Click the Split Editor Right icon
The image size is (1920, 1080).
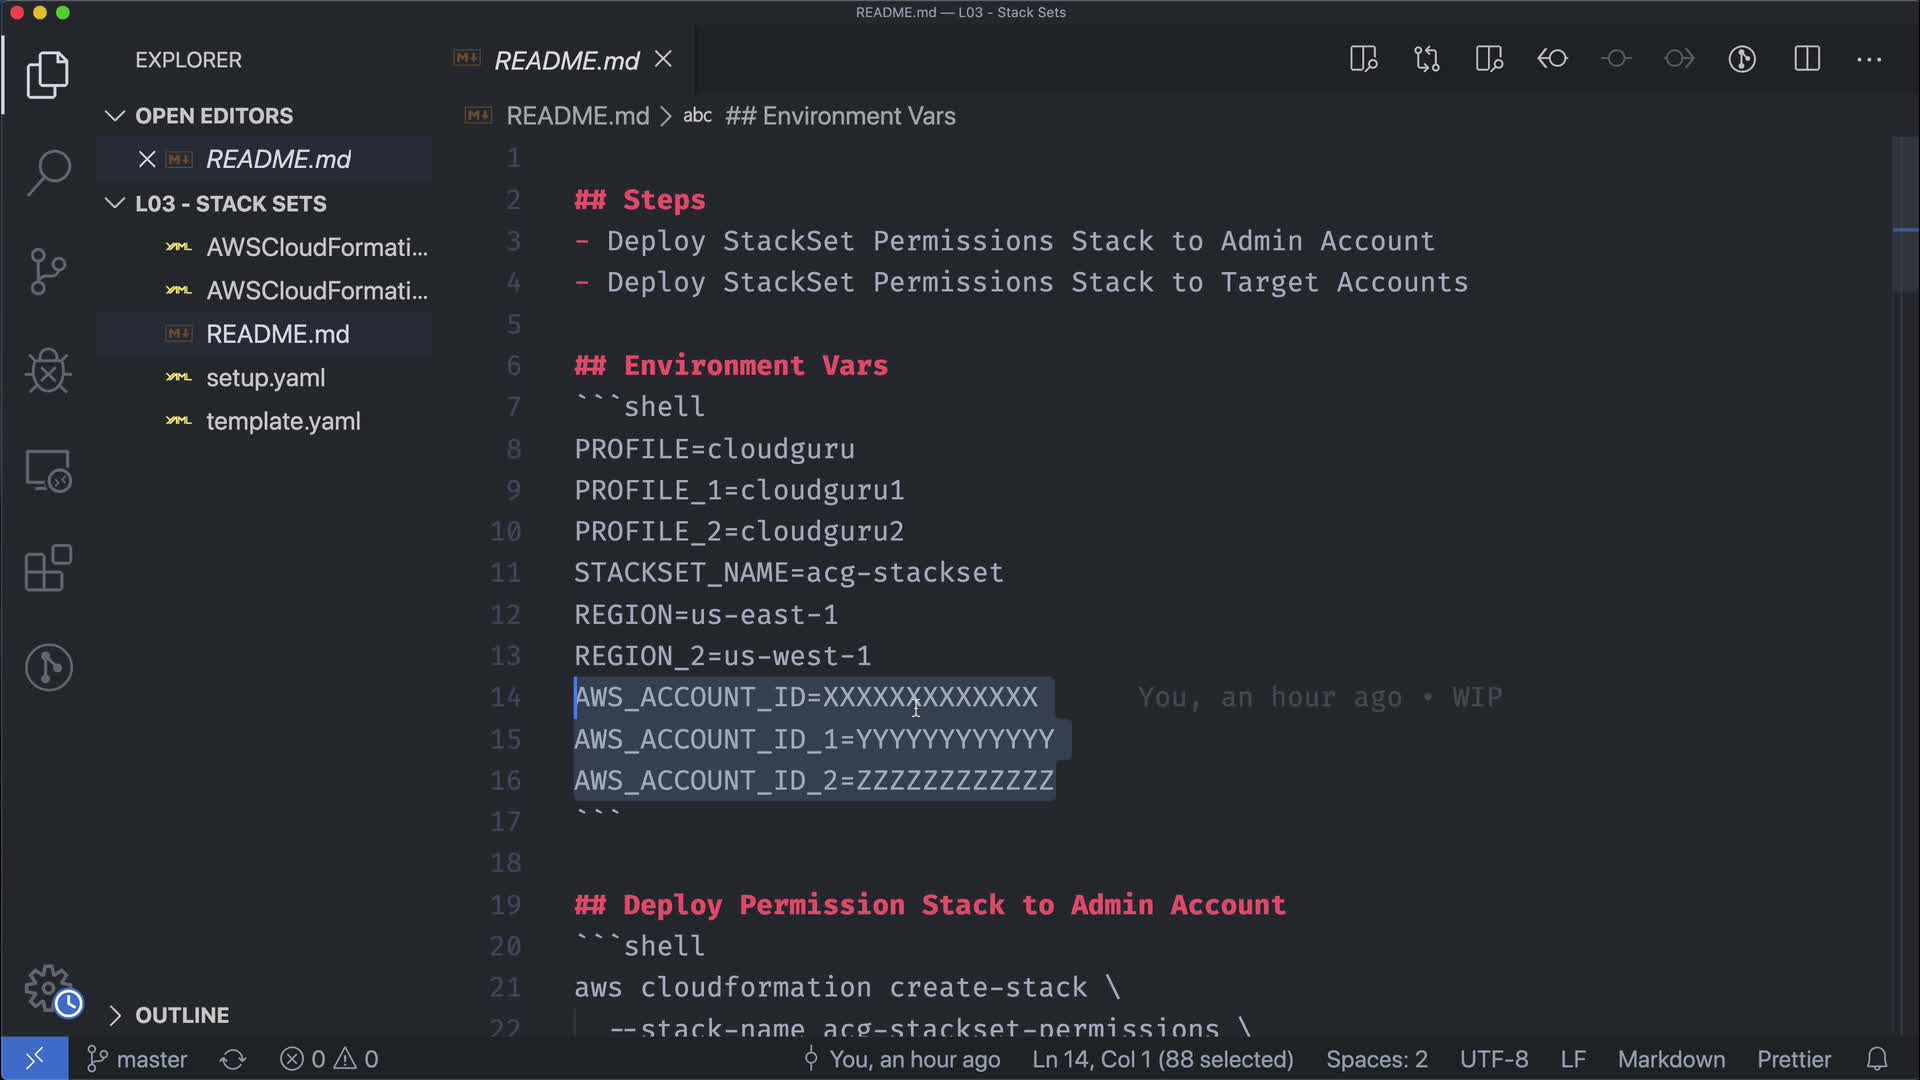point(1806,59)
